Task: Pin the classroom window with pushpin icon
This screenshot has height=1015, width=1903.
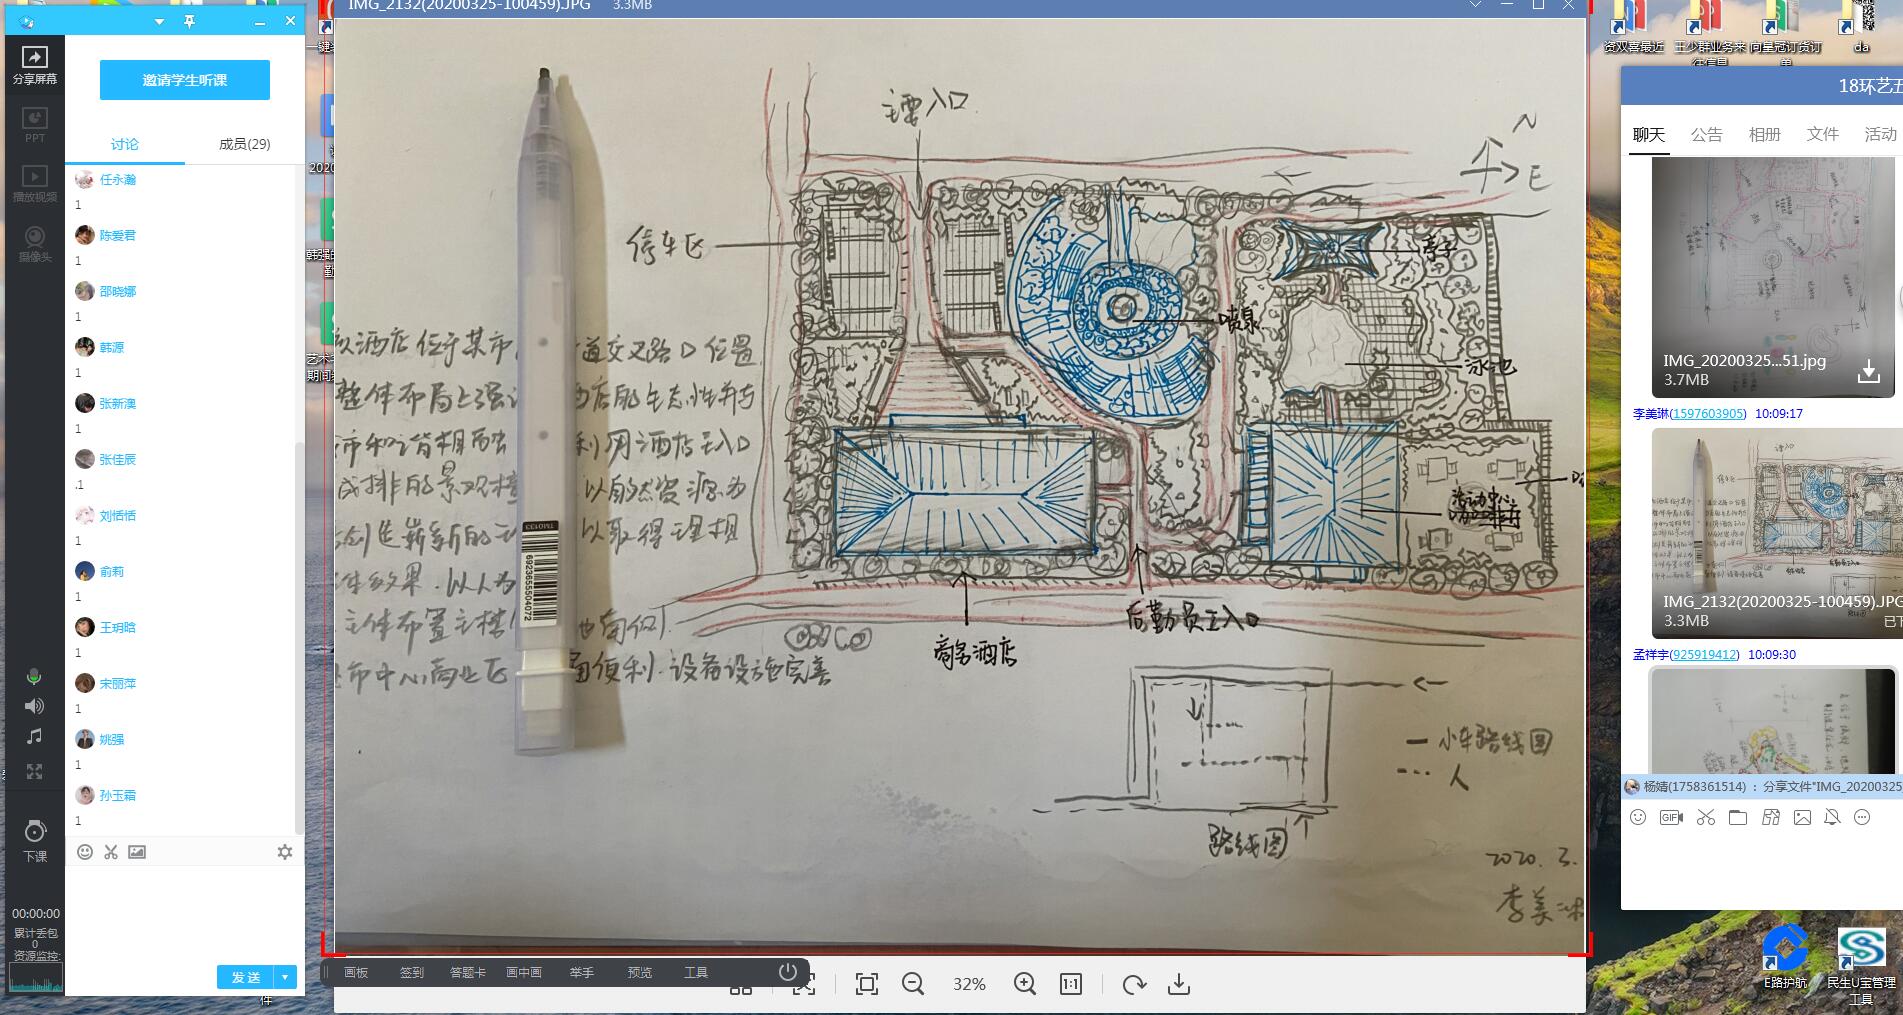Action: [x=189, y=22]
